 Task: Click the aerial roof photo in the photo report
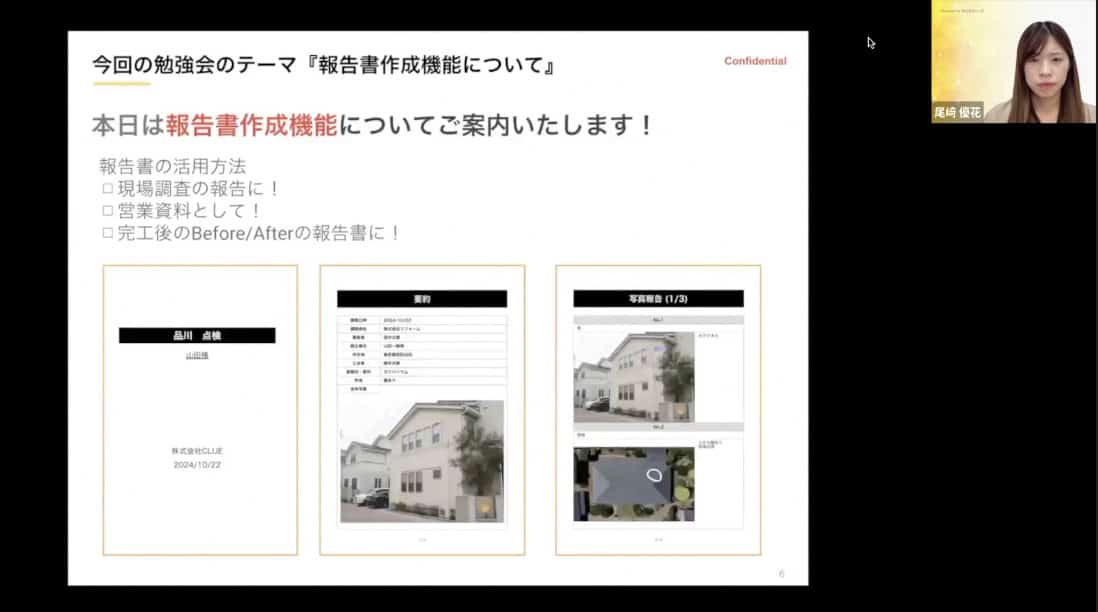pos(634,484)
